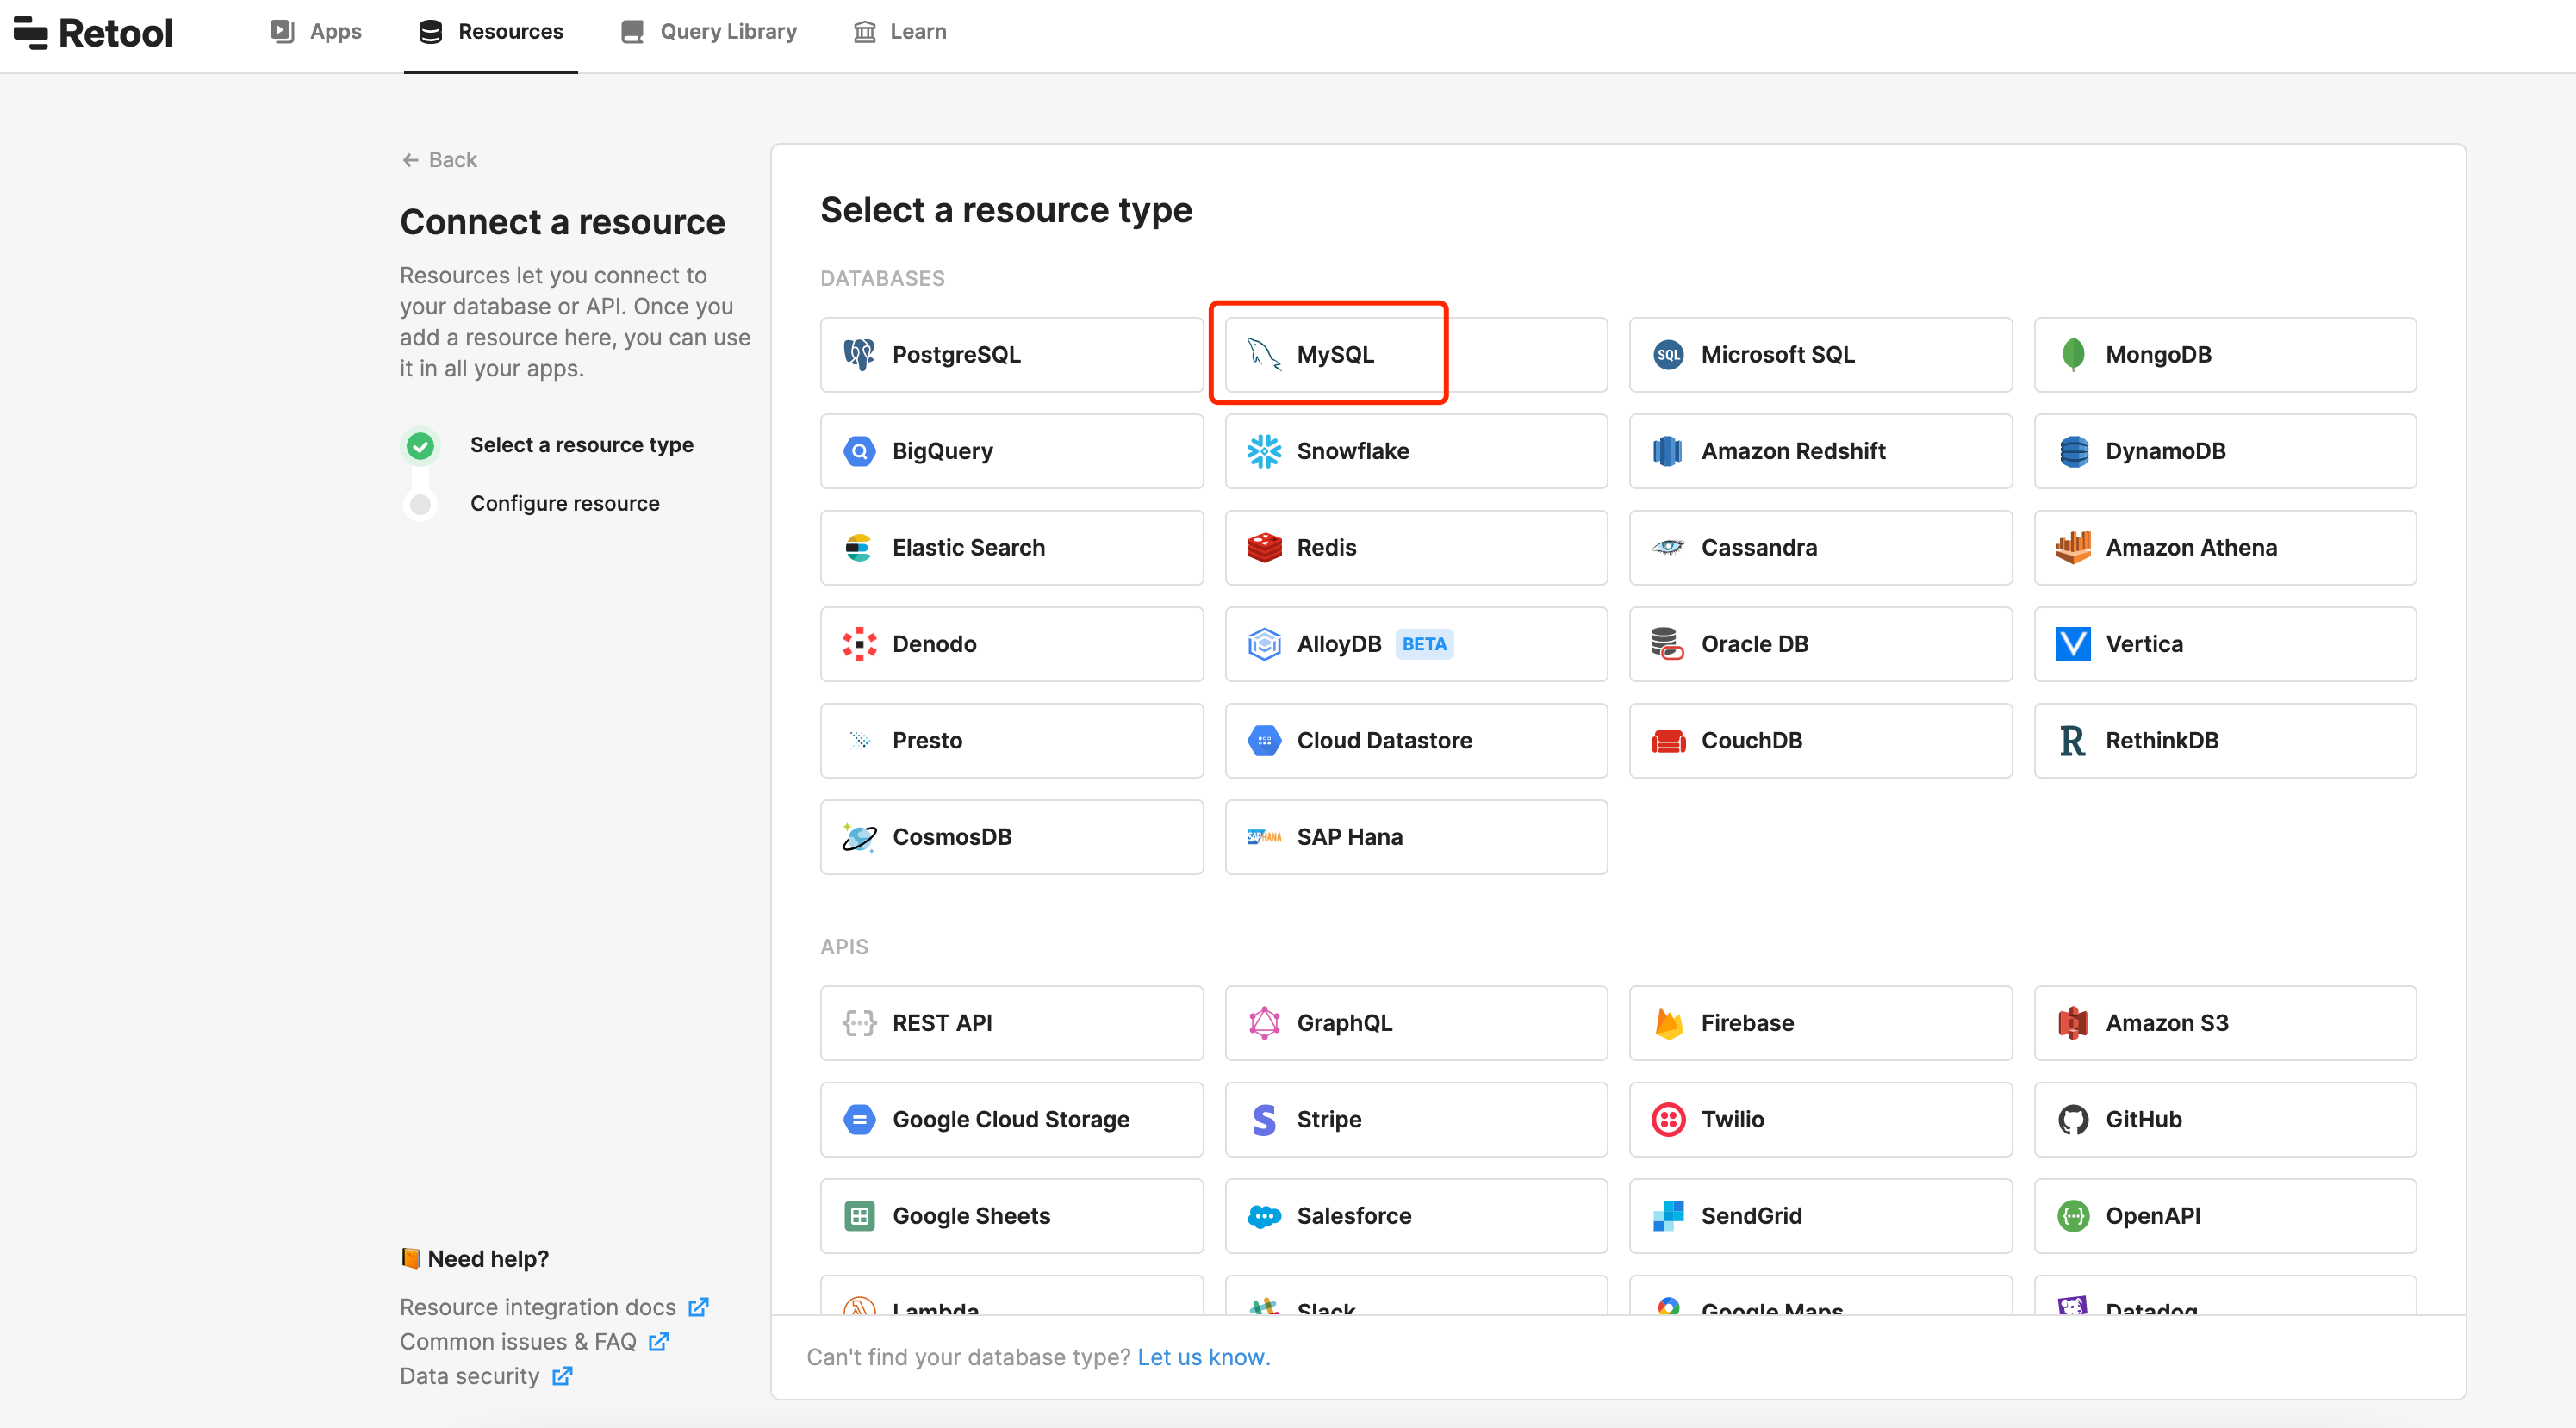Choose the MySQL dolphin icon
The image size is (2576, 1428).
tap(1264, 355)
